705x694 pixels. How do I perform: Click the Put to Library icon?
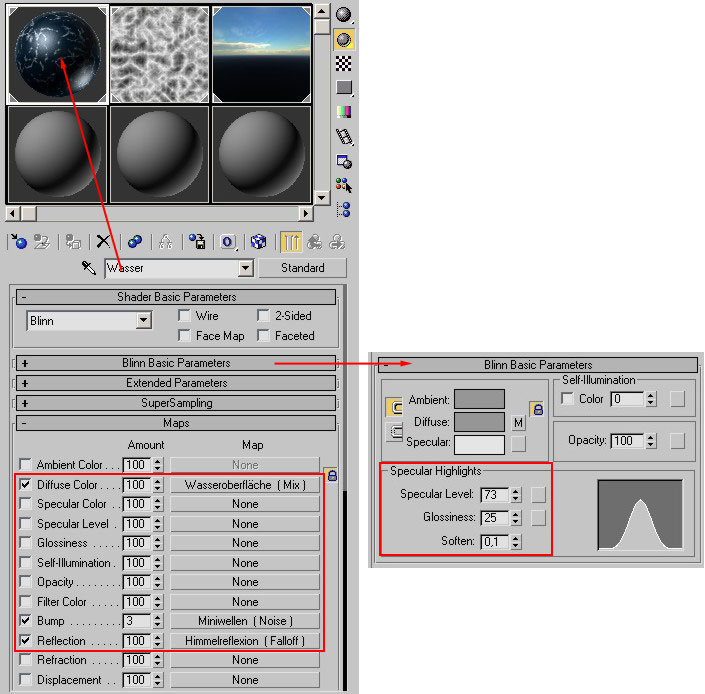tap(198, 241)
